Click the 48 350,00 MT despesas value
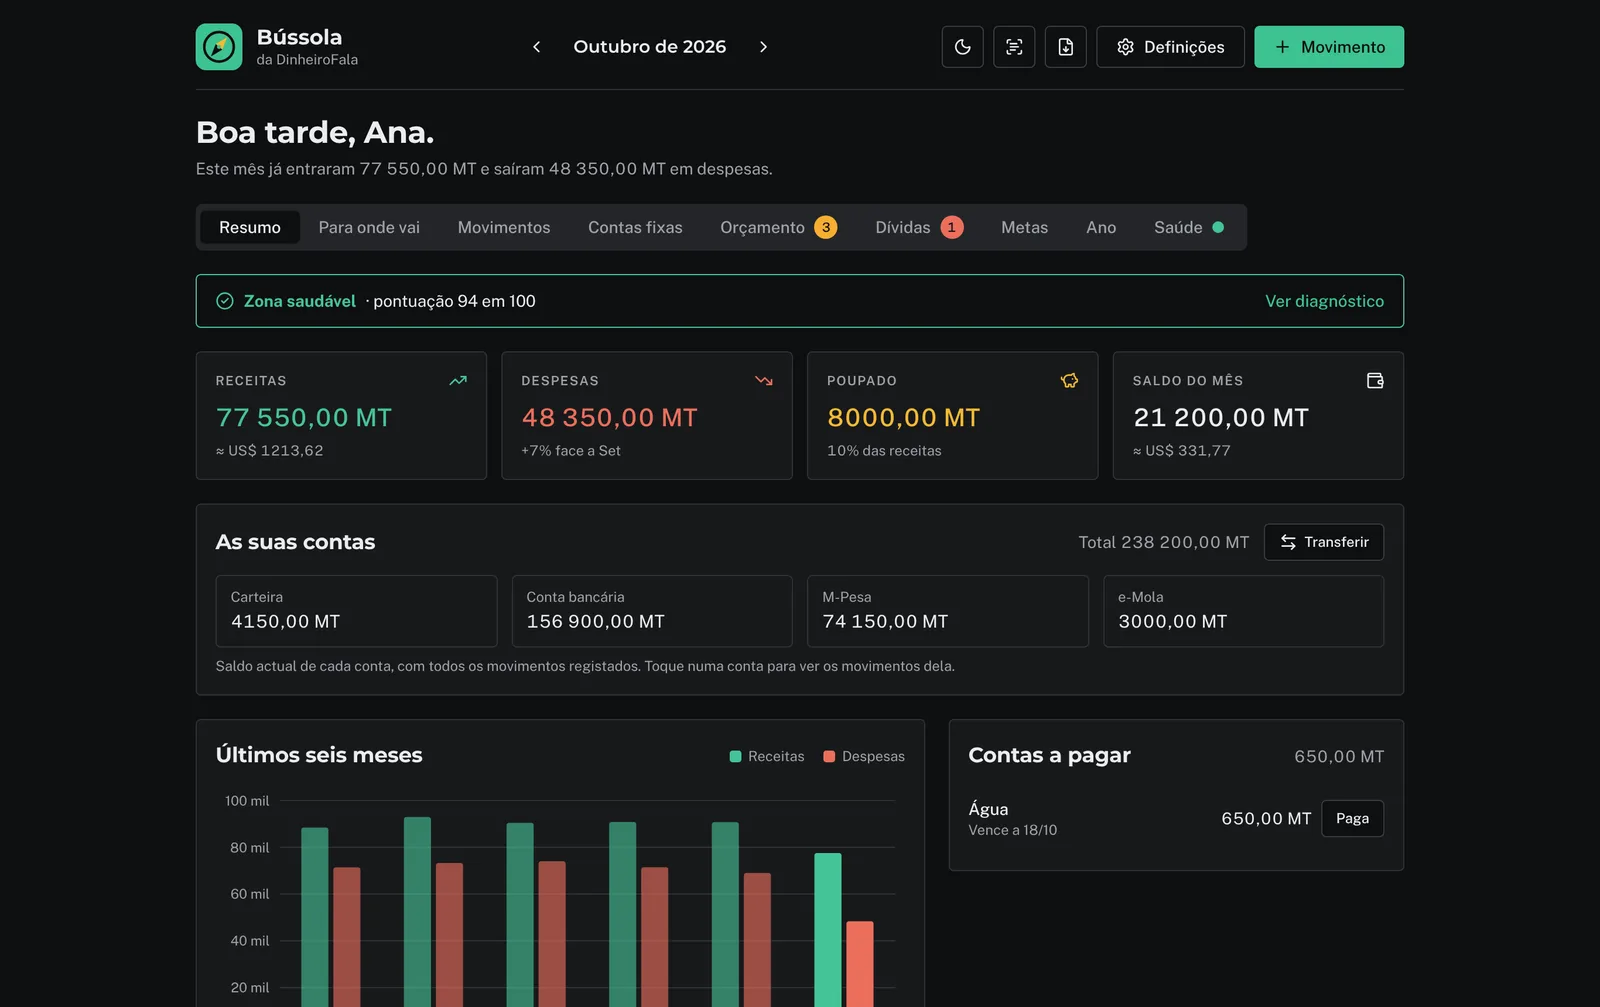 [610, 417]
